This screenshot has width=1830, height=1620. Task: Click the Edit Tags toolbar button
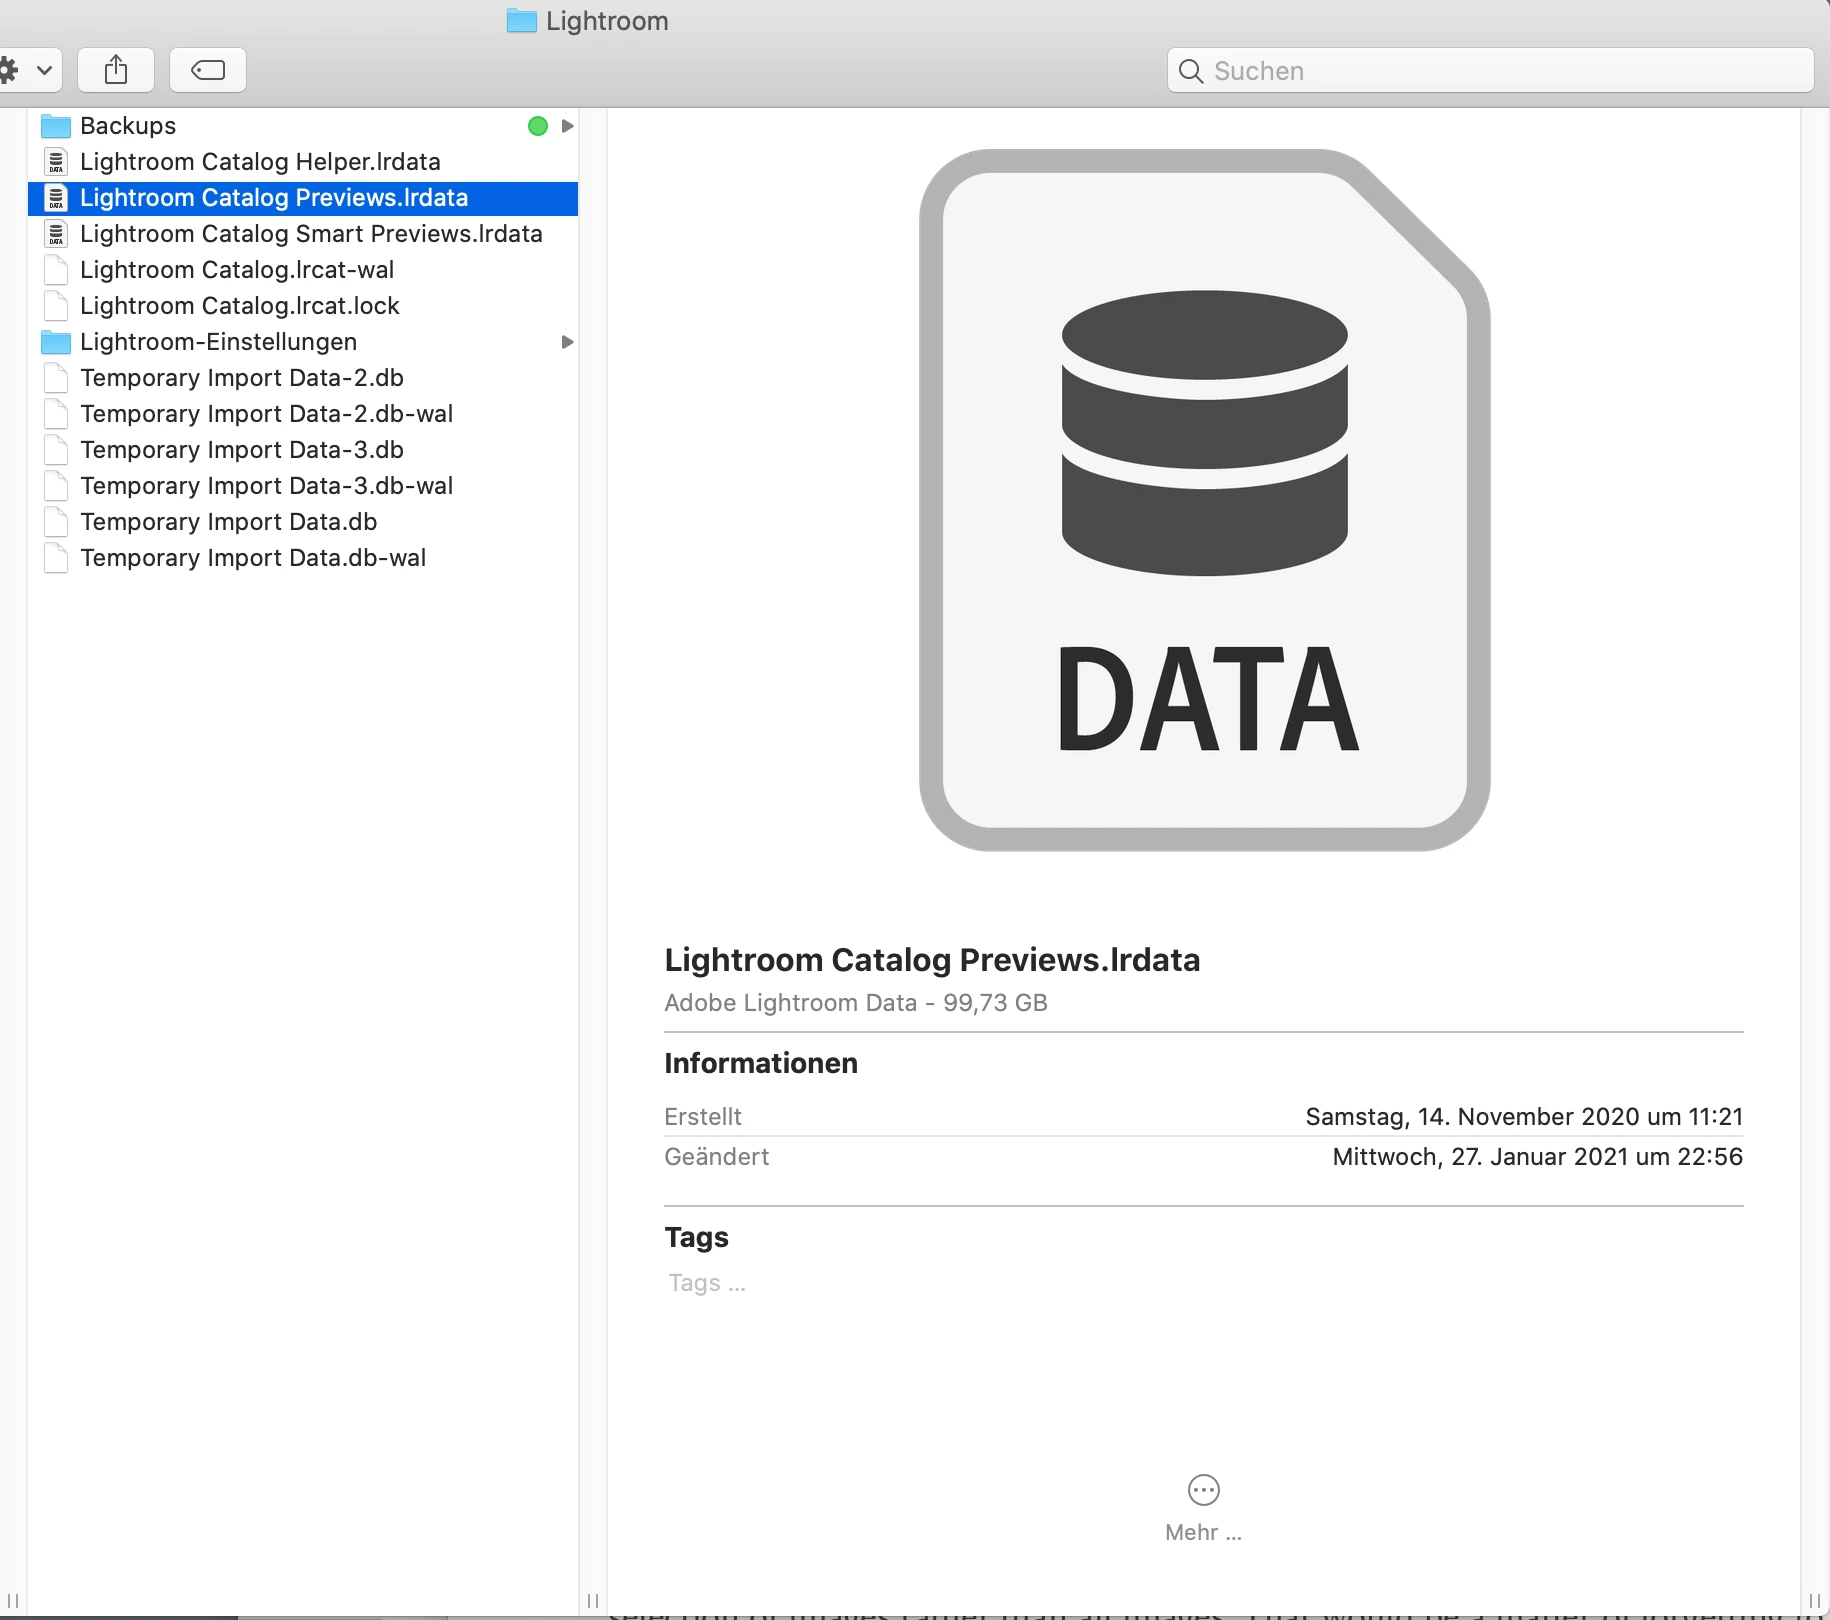pyautogui.click(x=208, y=70)
